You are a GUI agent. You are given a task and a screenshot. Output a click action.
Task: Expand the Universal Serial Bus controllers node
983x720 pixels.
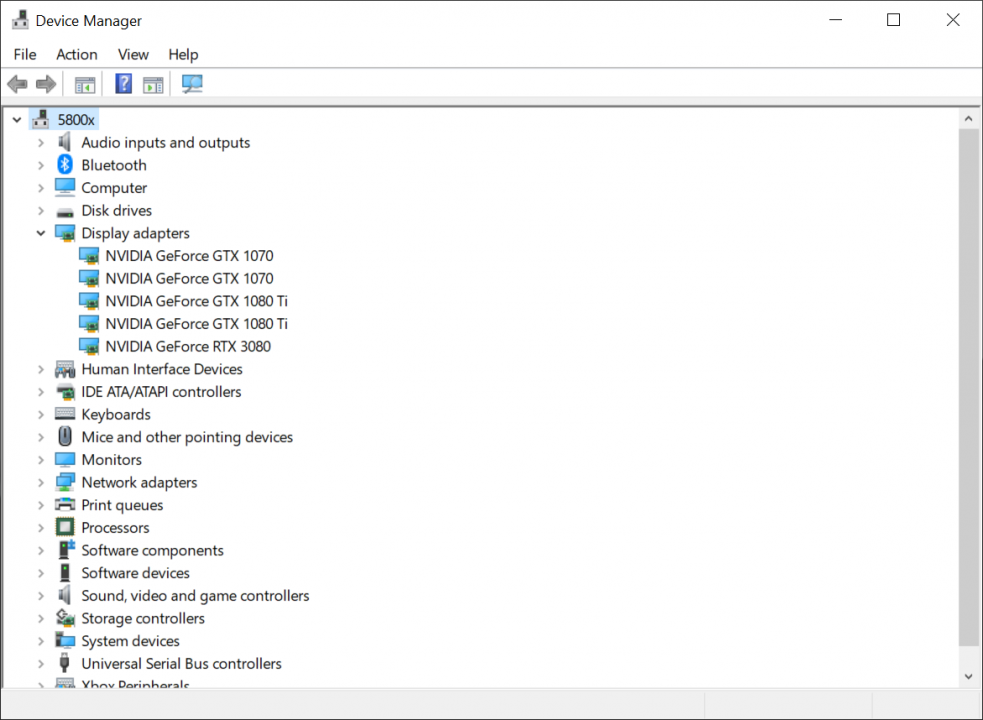click(x=41, y=663)
